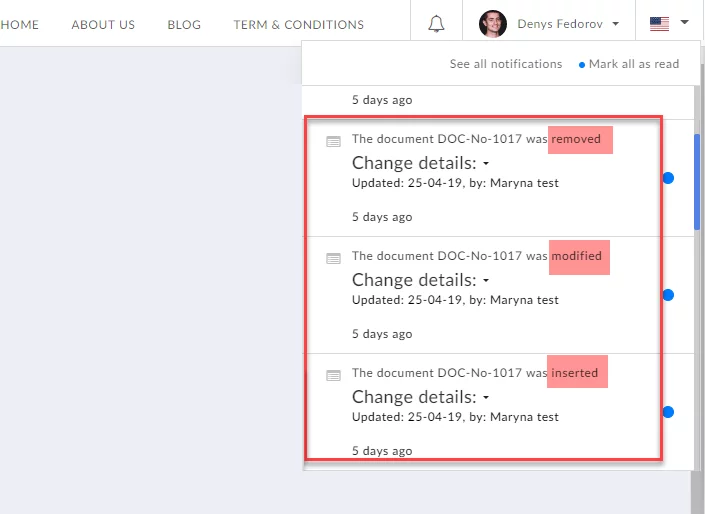The image size is (705, 514).
Task: Expand Change details for inserted document
Action: (420, 397)
